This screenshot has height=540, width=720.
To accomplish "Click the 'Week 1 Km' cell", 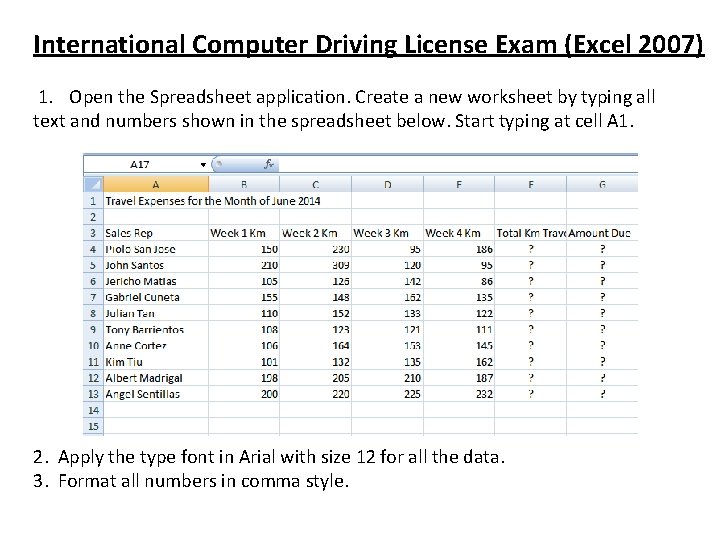I will coord(244,233).
